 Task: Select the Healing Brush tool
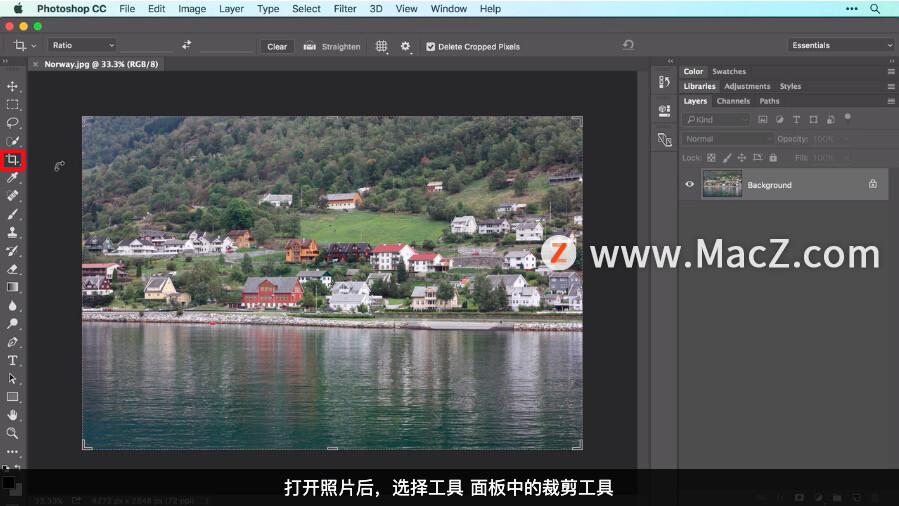[12, 195]
